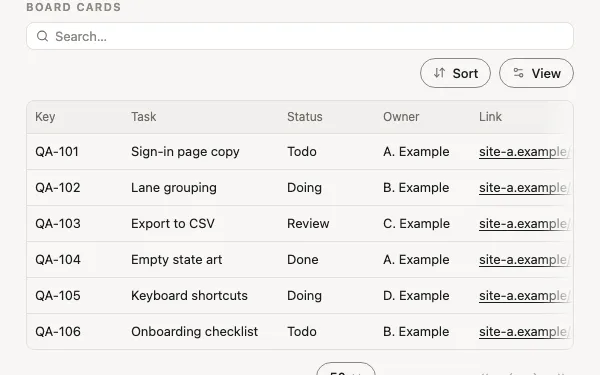Click the Sign-in page copy task
Screen dimensions: 600x375
(x=185, y=152)
